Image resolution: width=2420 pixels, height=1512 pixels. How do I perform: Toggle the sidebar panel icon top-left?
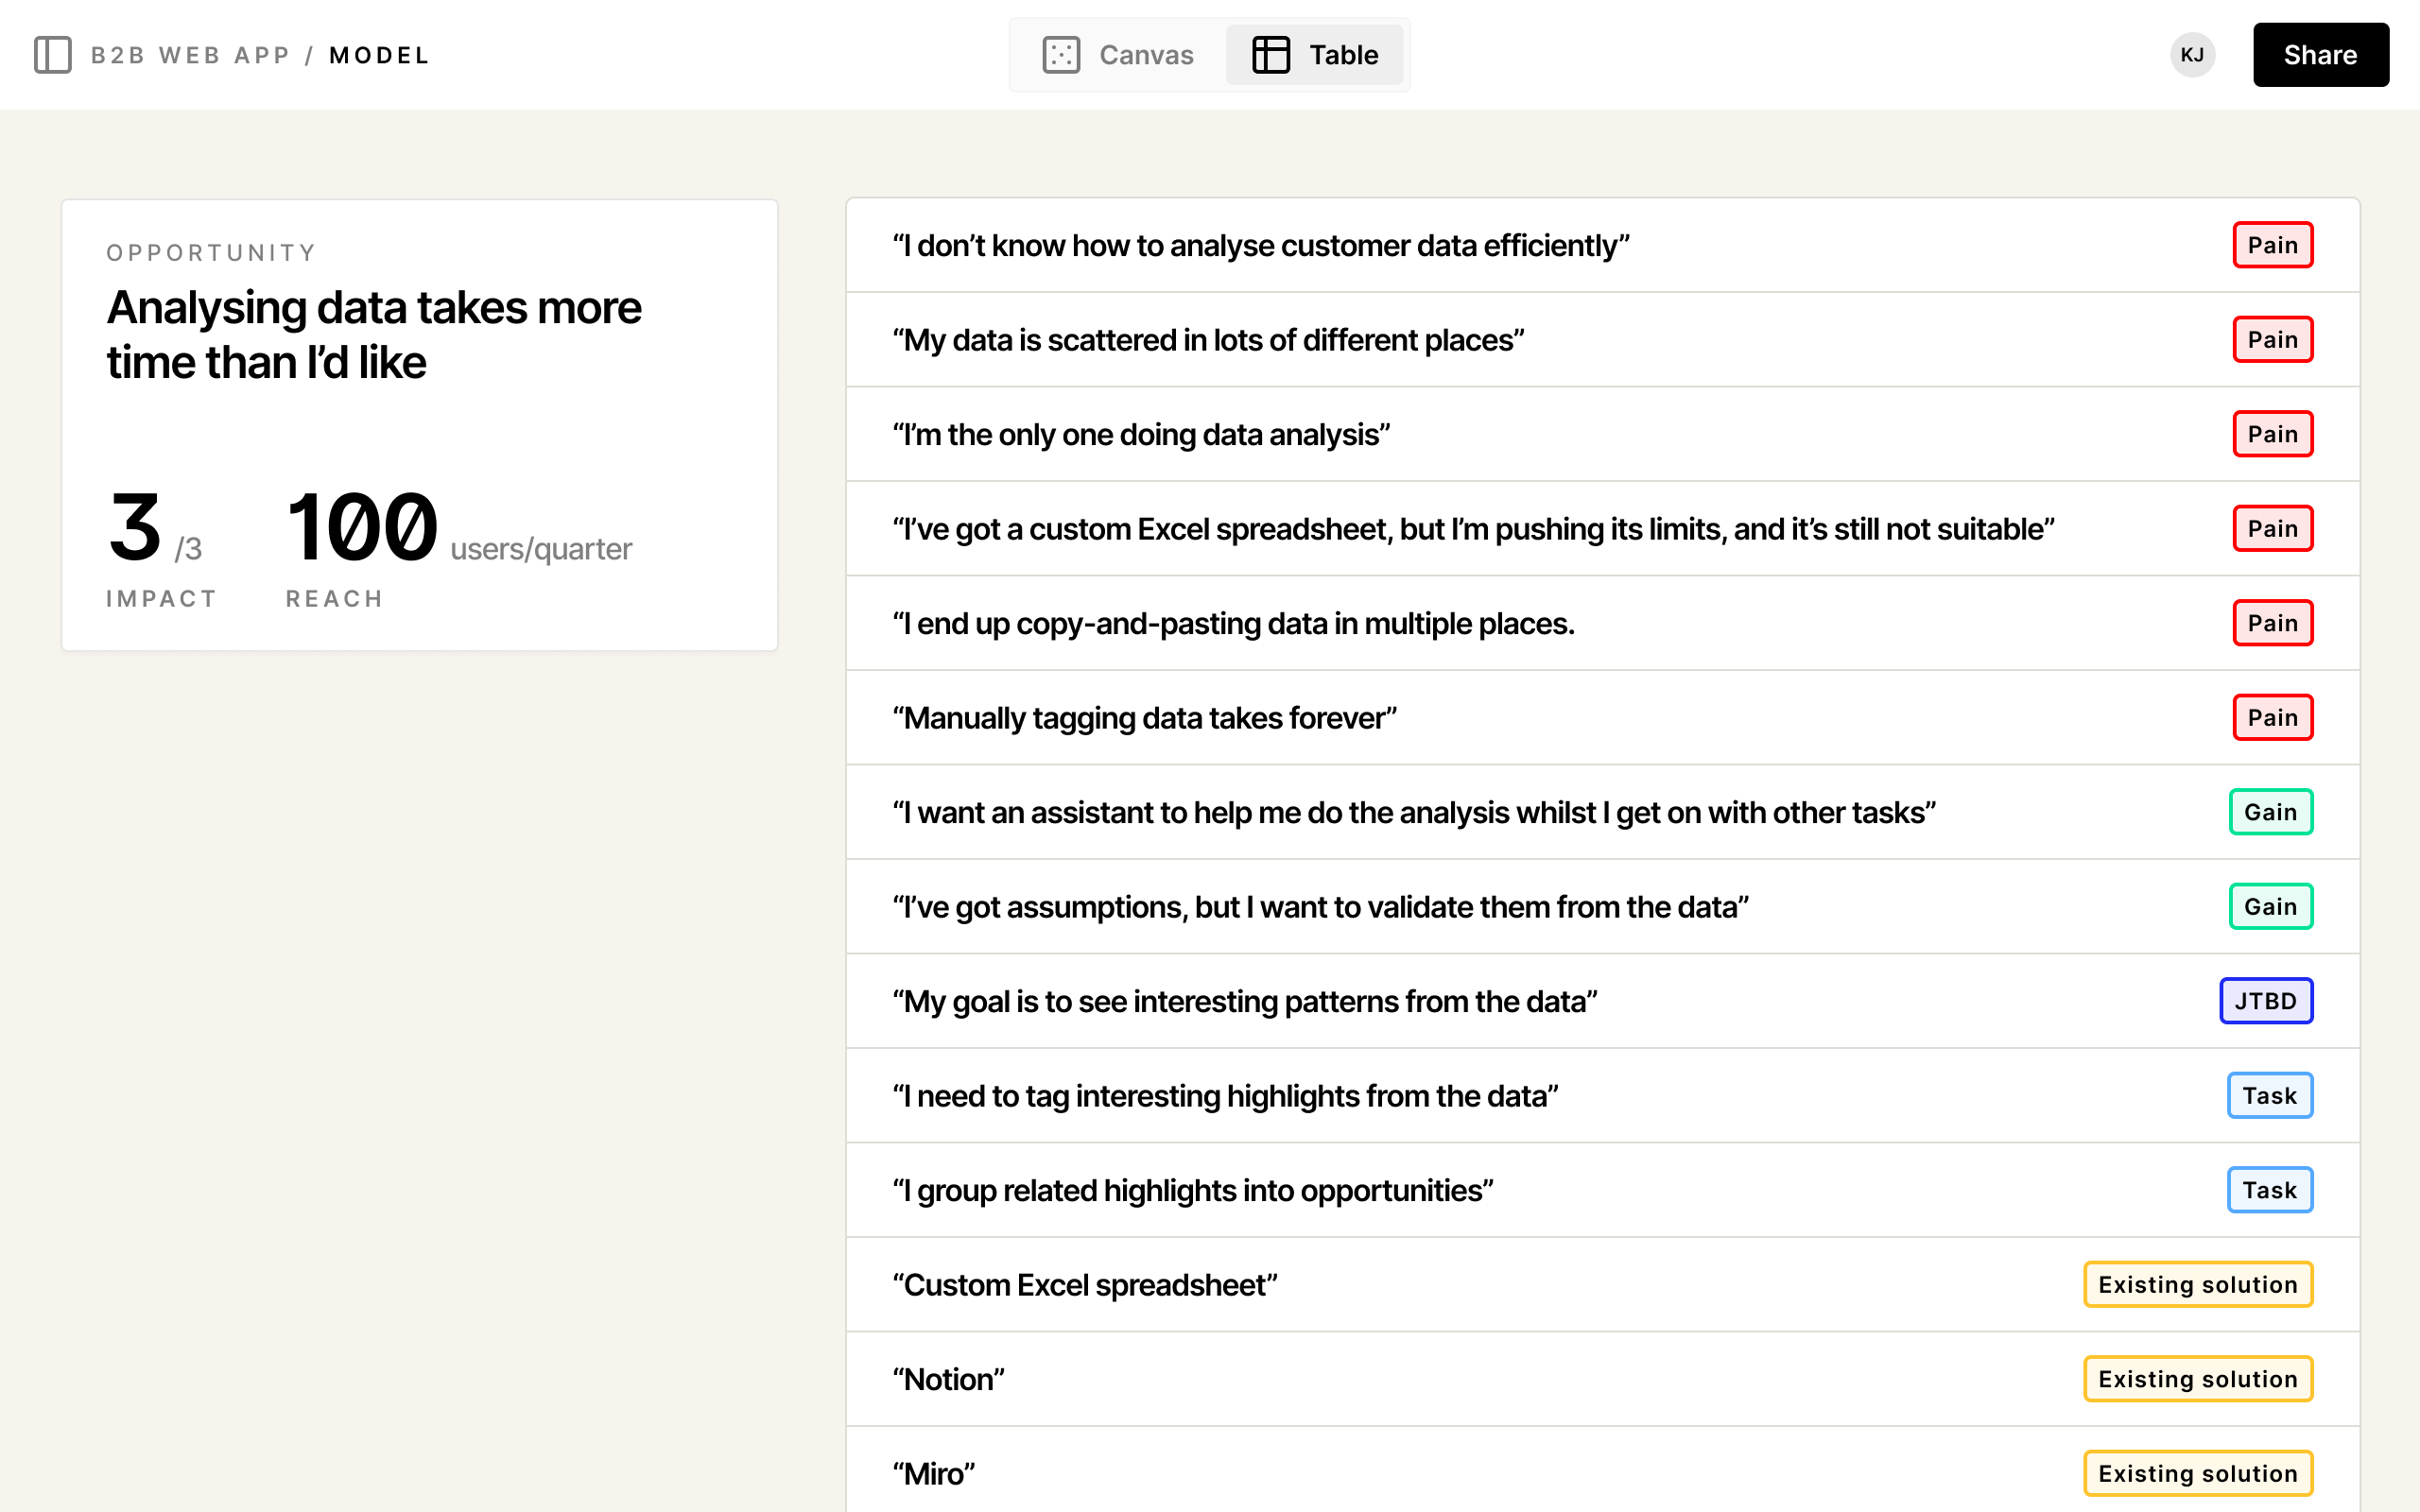(x=53, y=55)
